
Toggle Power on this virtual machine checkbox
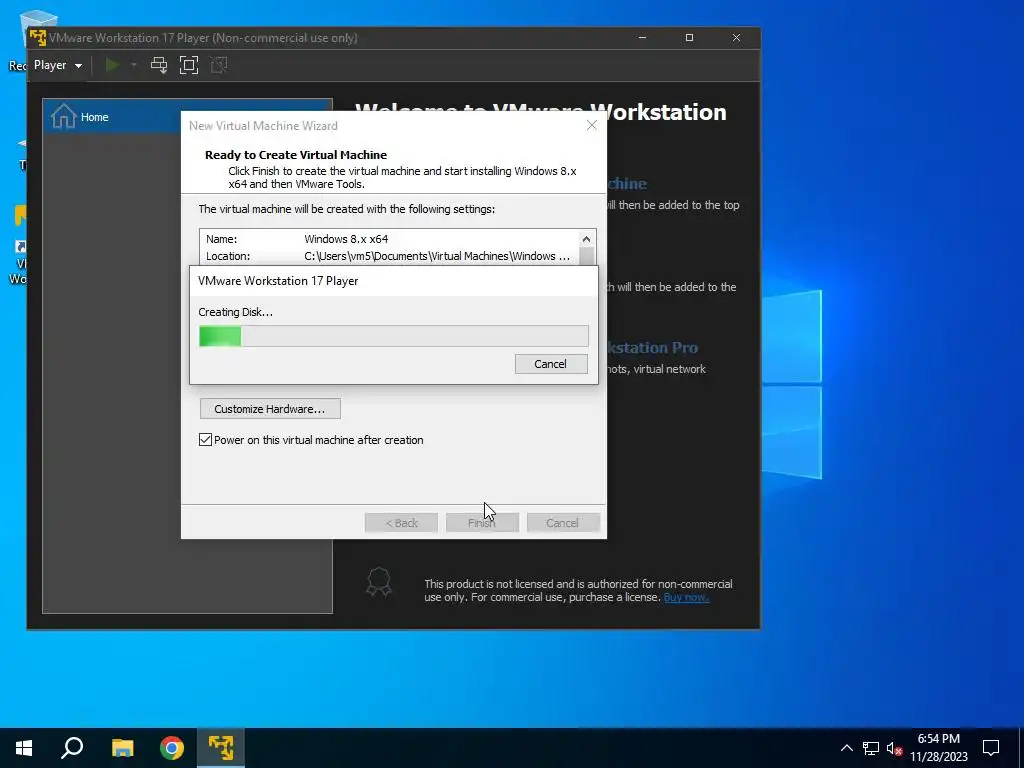(x=205, y=440)
